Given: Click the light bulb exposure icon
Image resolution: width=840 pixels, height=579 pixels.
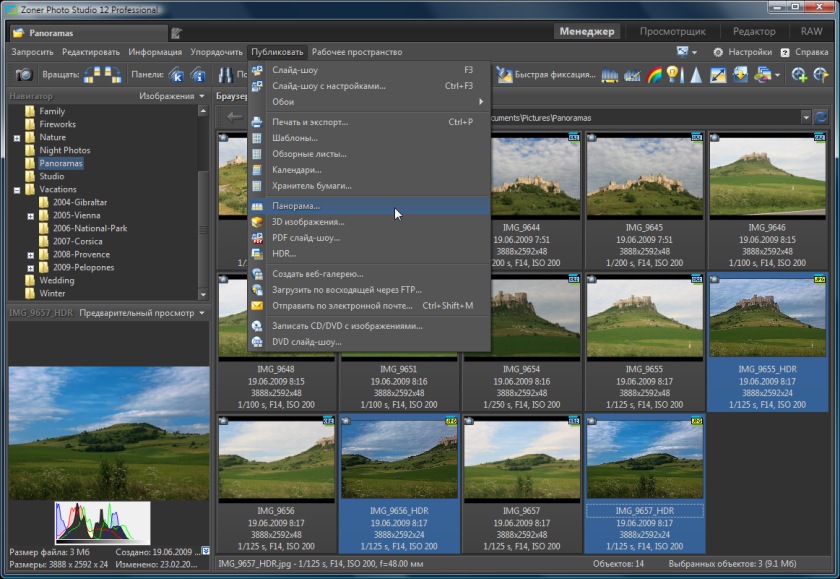Looking at the screenshot, I should [x=673, y=75].
